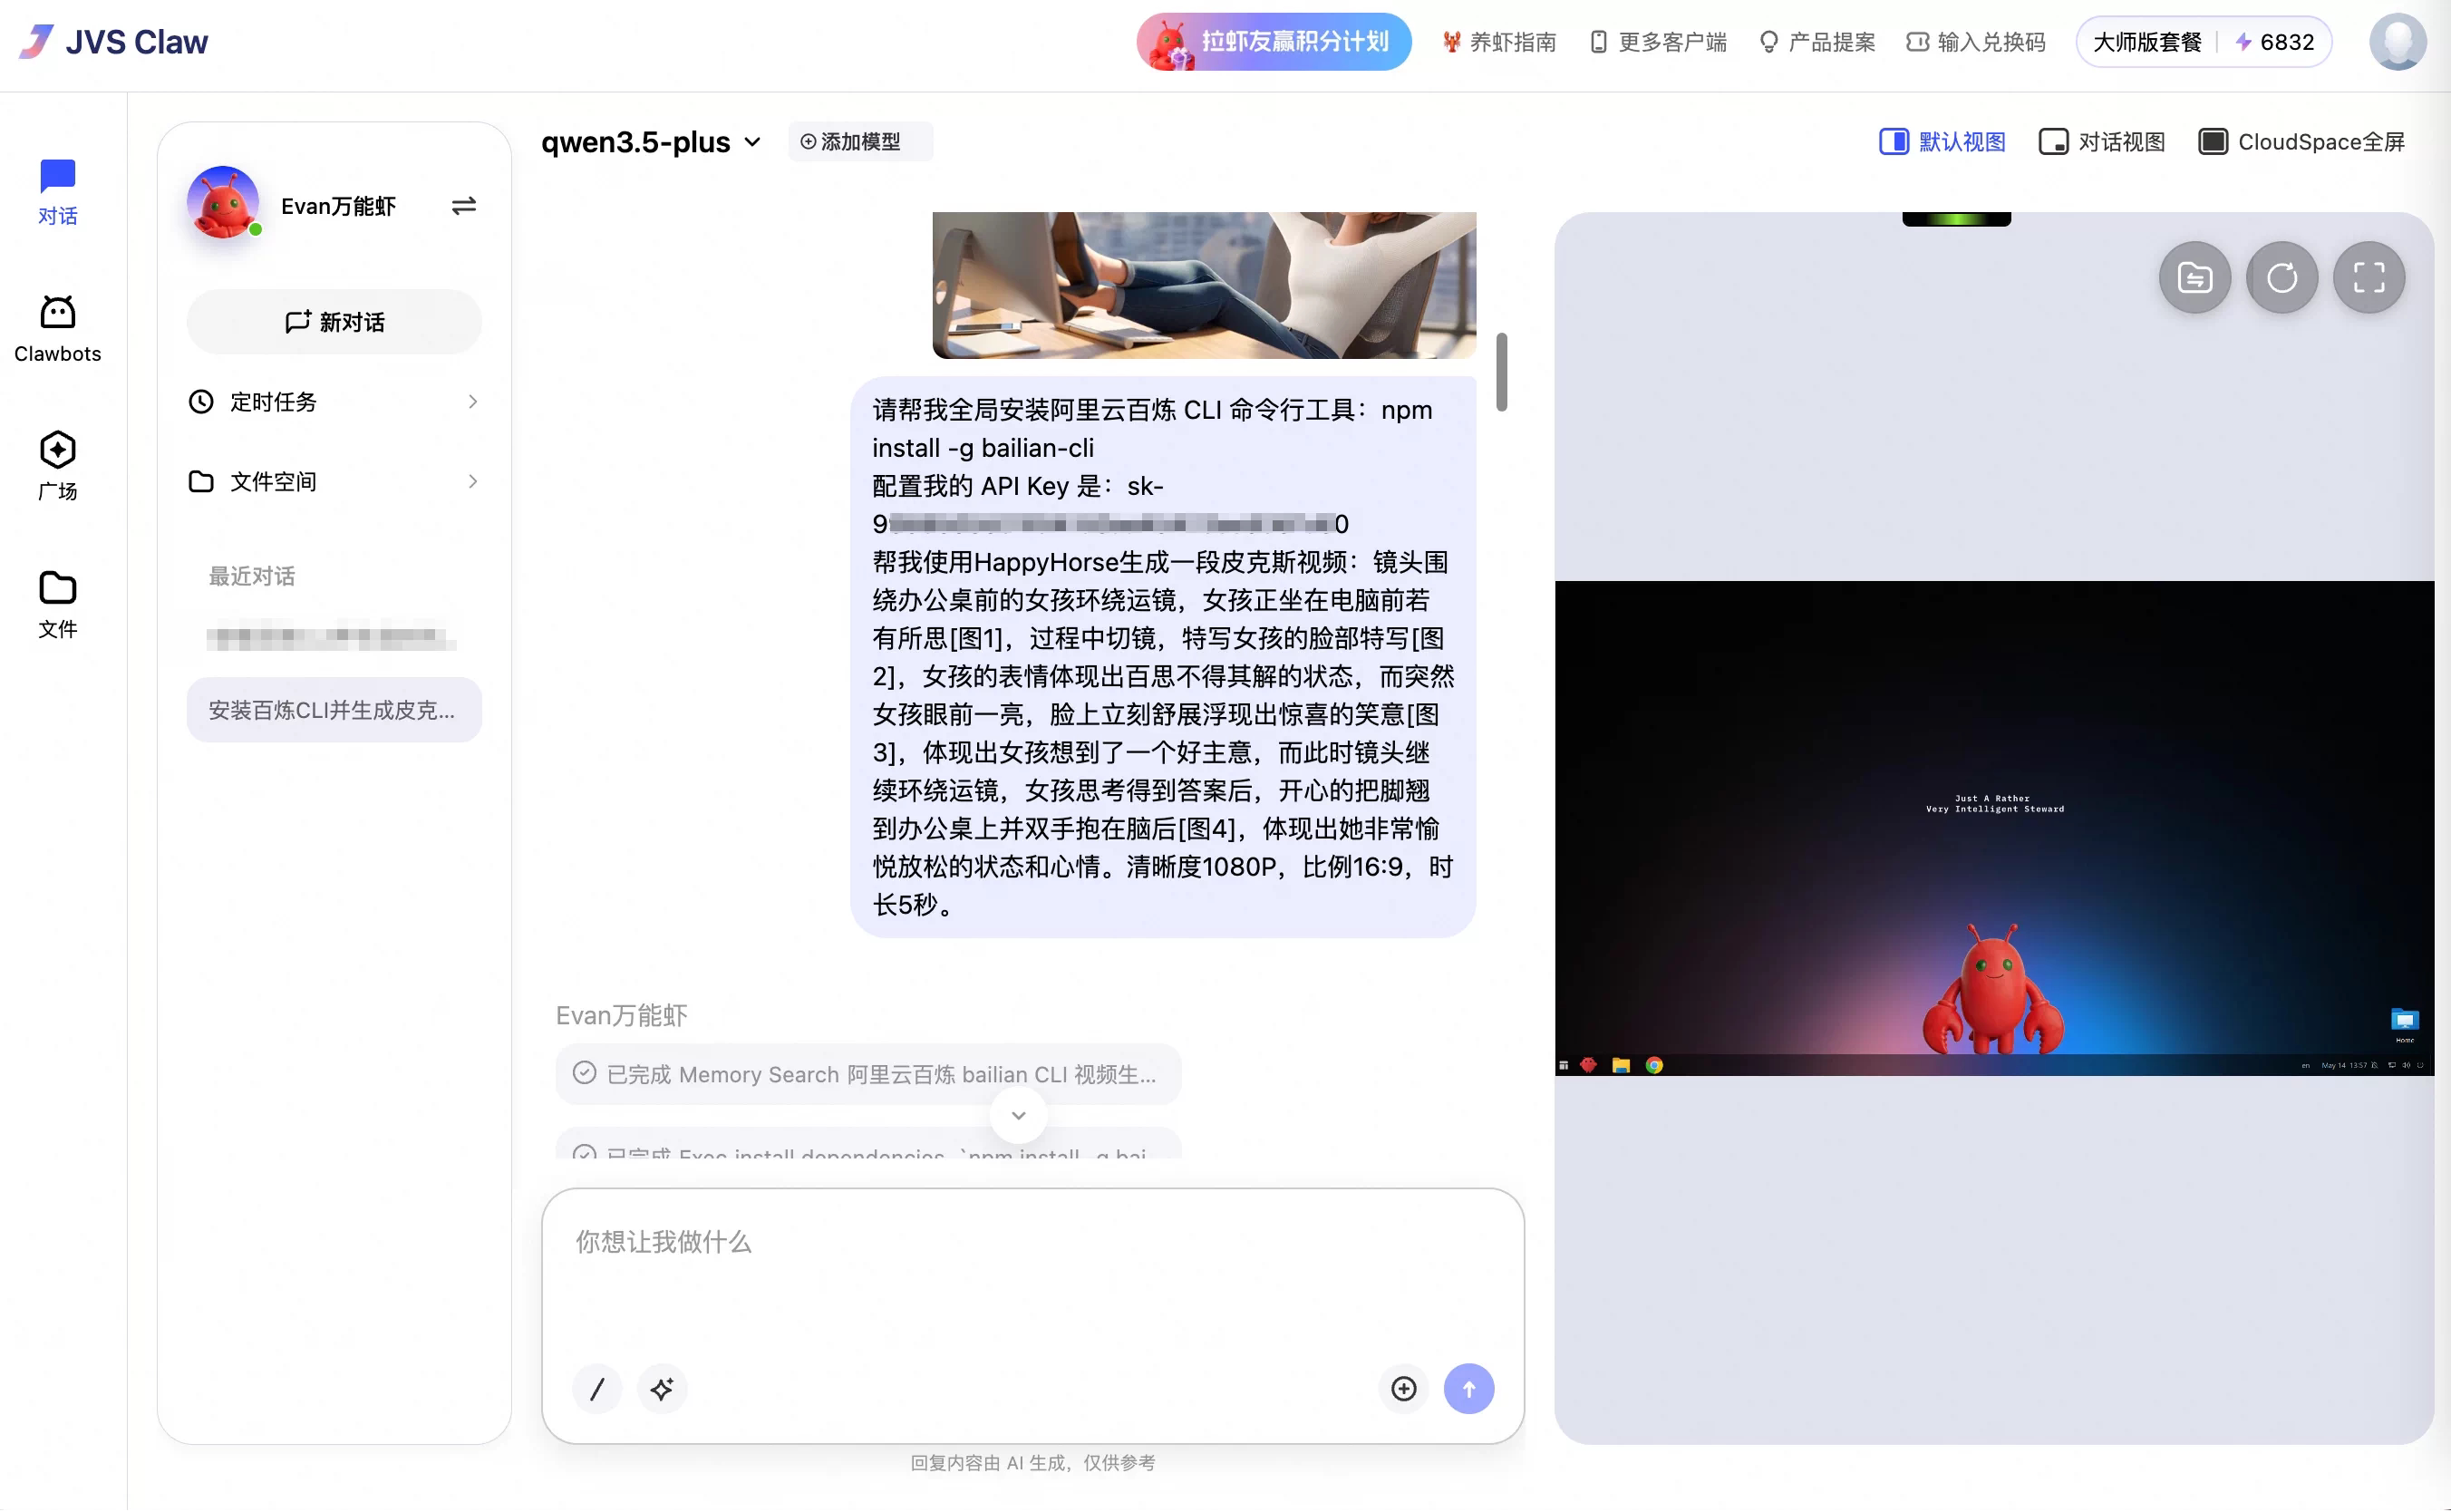Open the file manager icon in remote taskbar
Screen dimensions: 2451x1512
[x=1621, y=1066]
